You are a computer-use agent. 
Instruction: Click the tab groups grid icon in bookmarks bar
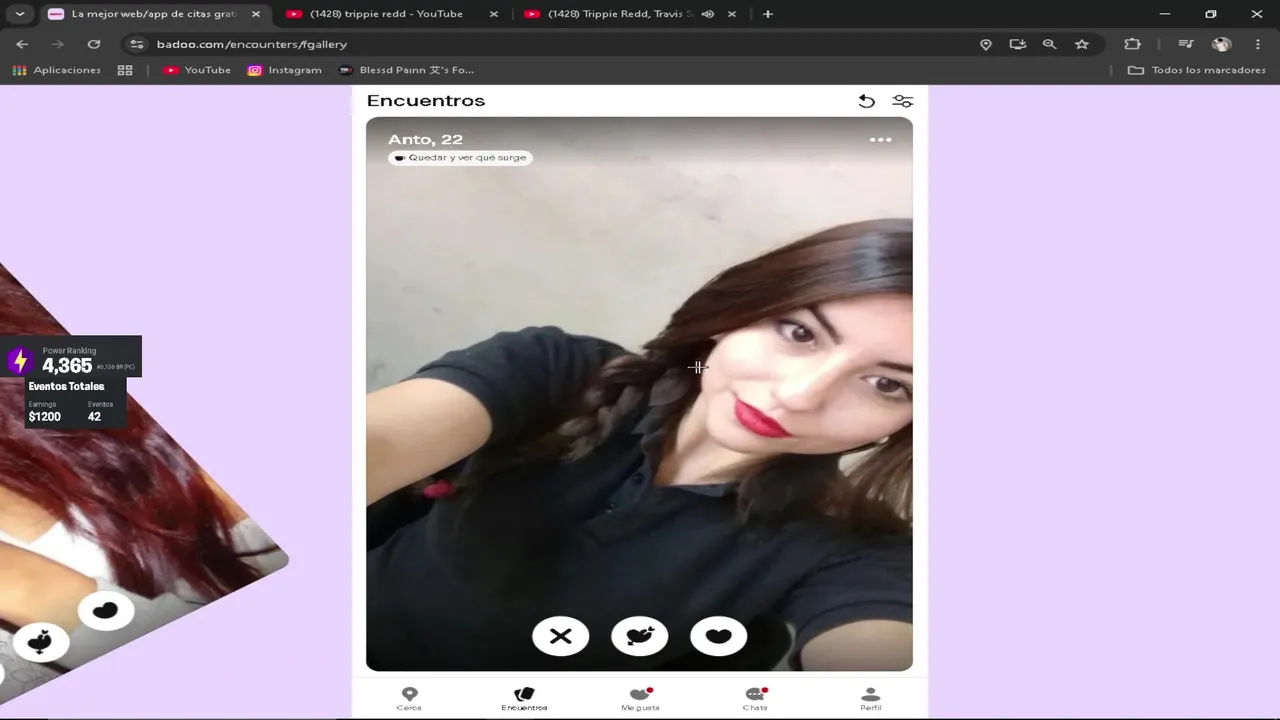click(125, 70)
